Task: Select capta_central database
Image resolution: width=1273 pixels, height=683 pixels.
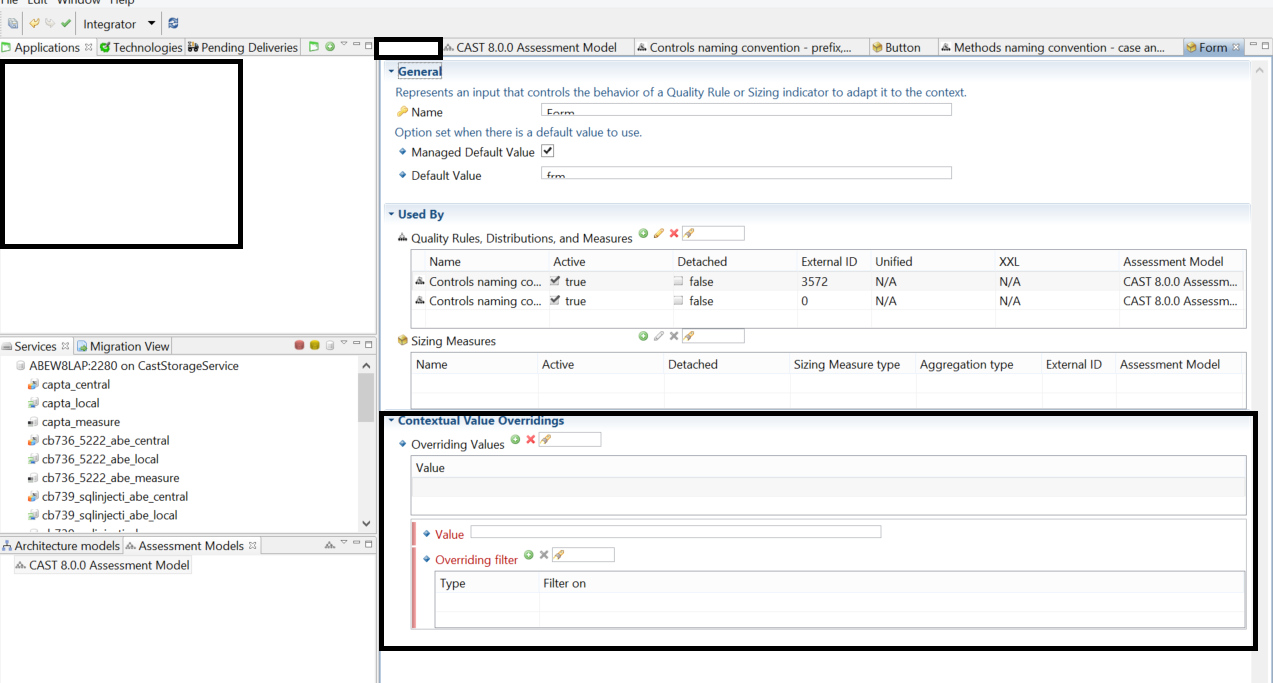Action: pos(76,385)
